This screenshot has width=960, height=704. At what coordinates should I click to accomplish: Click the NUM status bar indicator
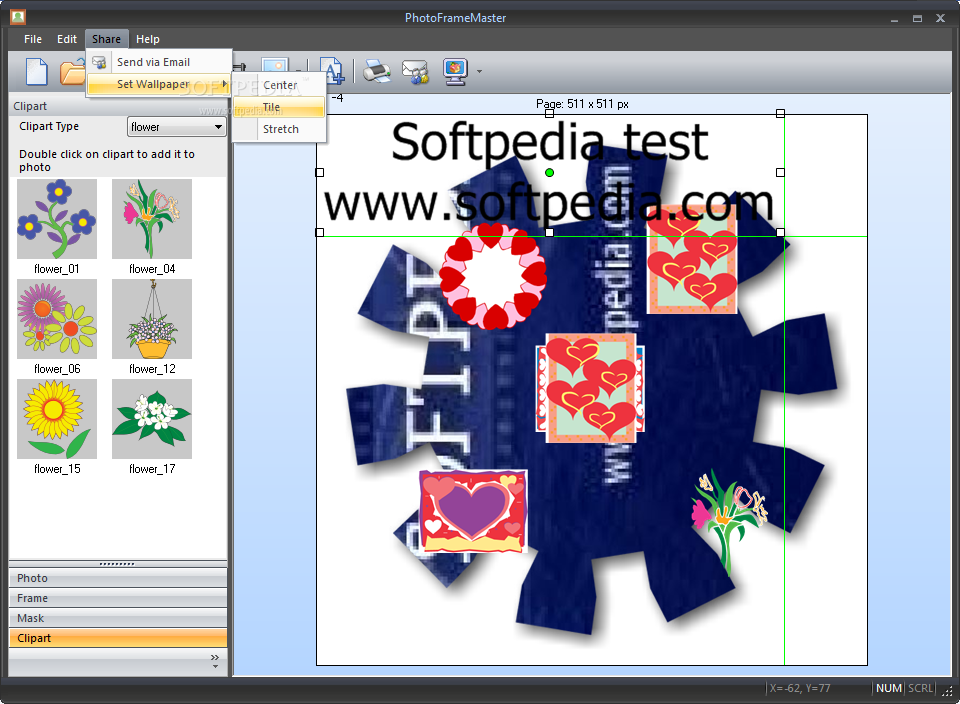888,688
